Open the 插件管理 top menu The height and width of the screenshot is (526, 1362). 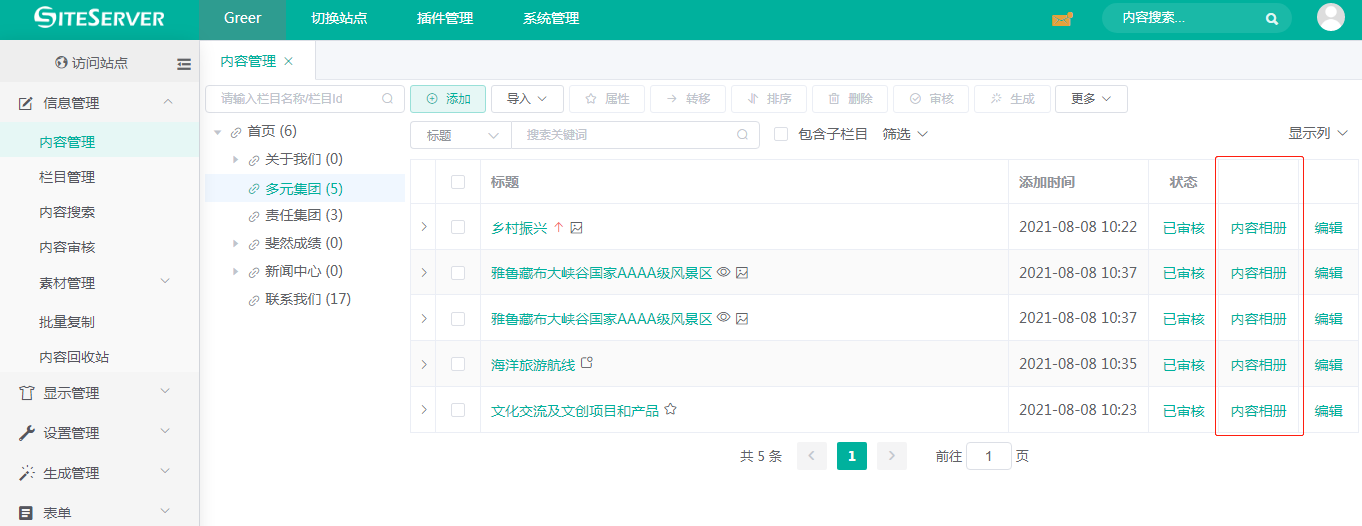click(x=445, y=19)
